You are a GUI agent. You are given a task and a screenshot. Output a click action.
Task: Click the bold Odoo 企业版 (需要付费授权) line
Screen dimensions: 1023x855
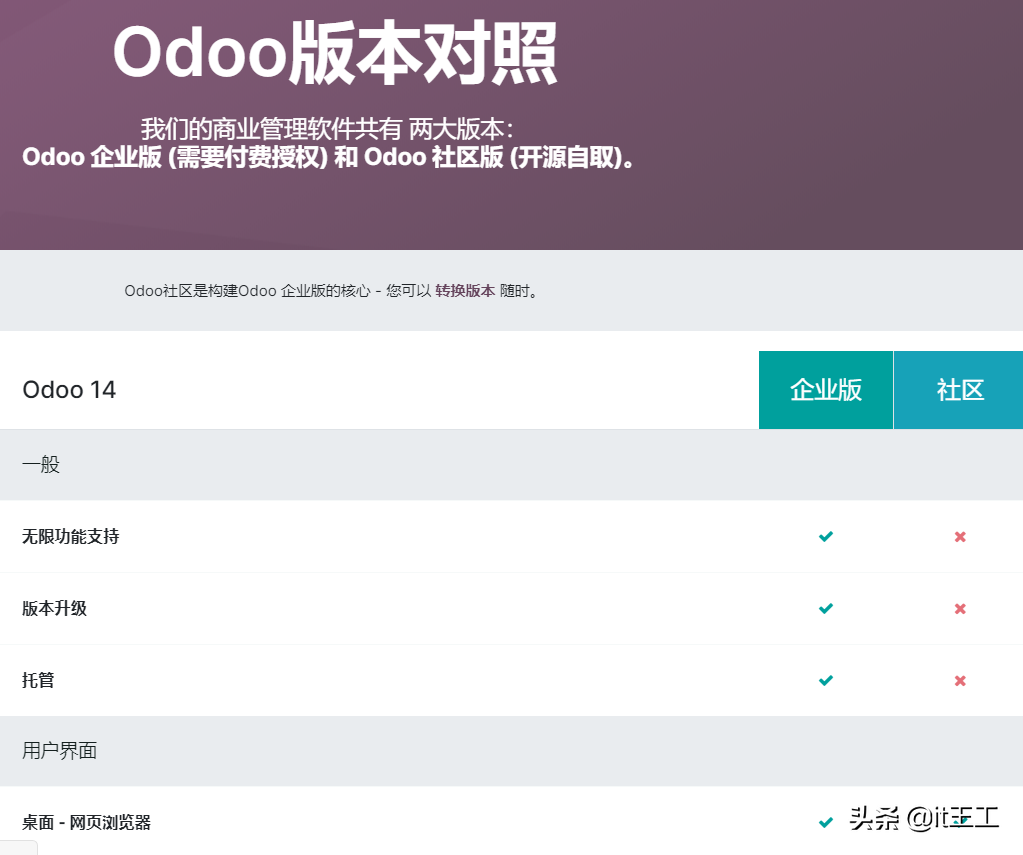(x=328, y=157)
